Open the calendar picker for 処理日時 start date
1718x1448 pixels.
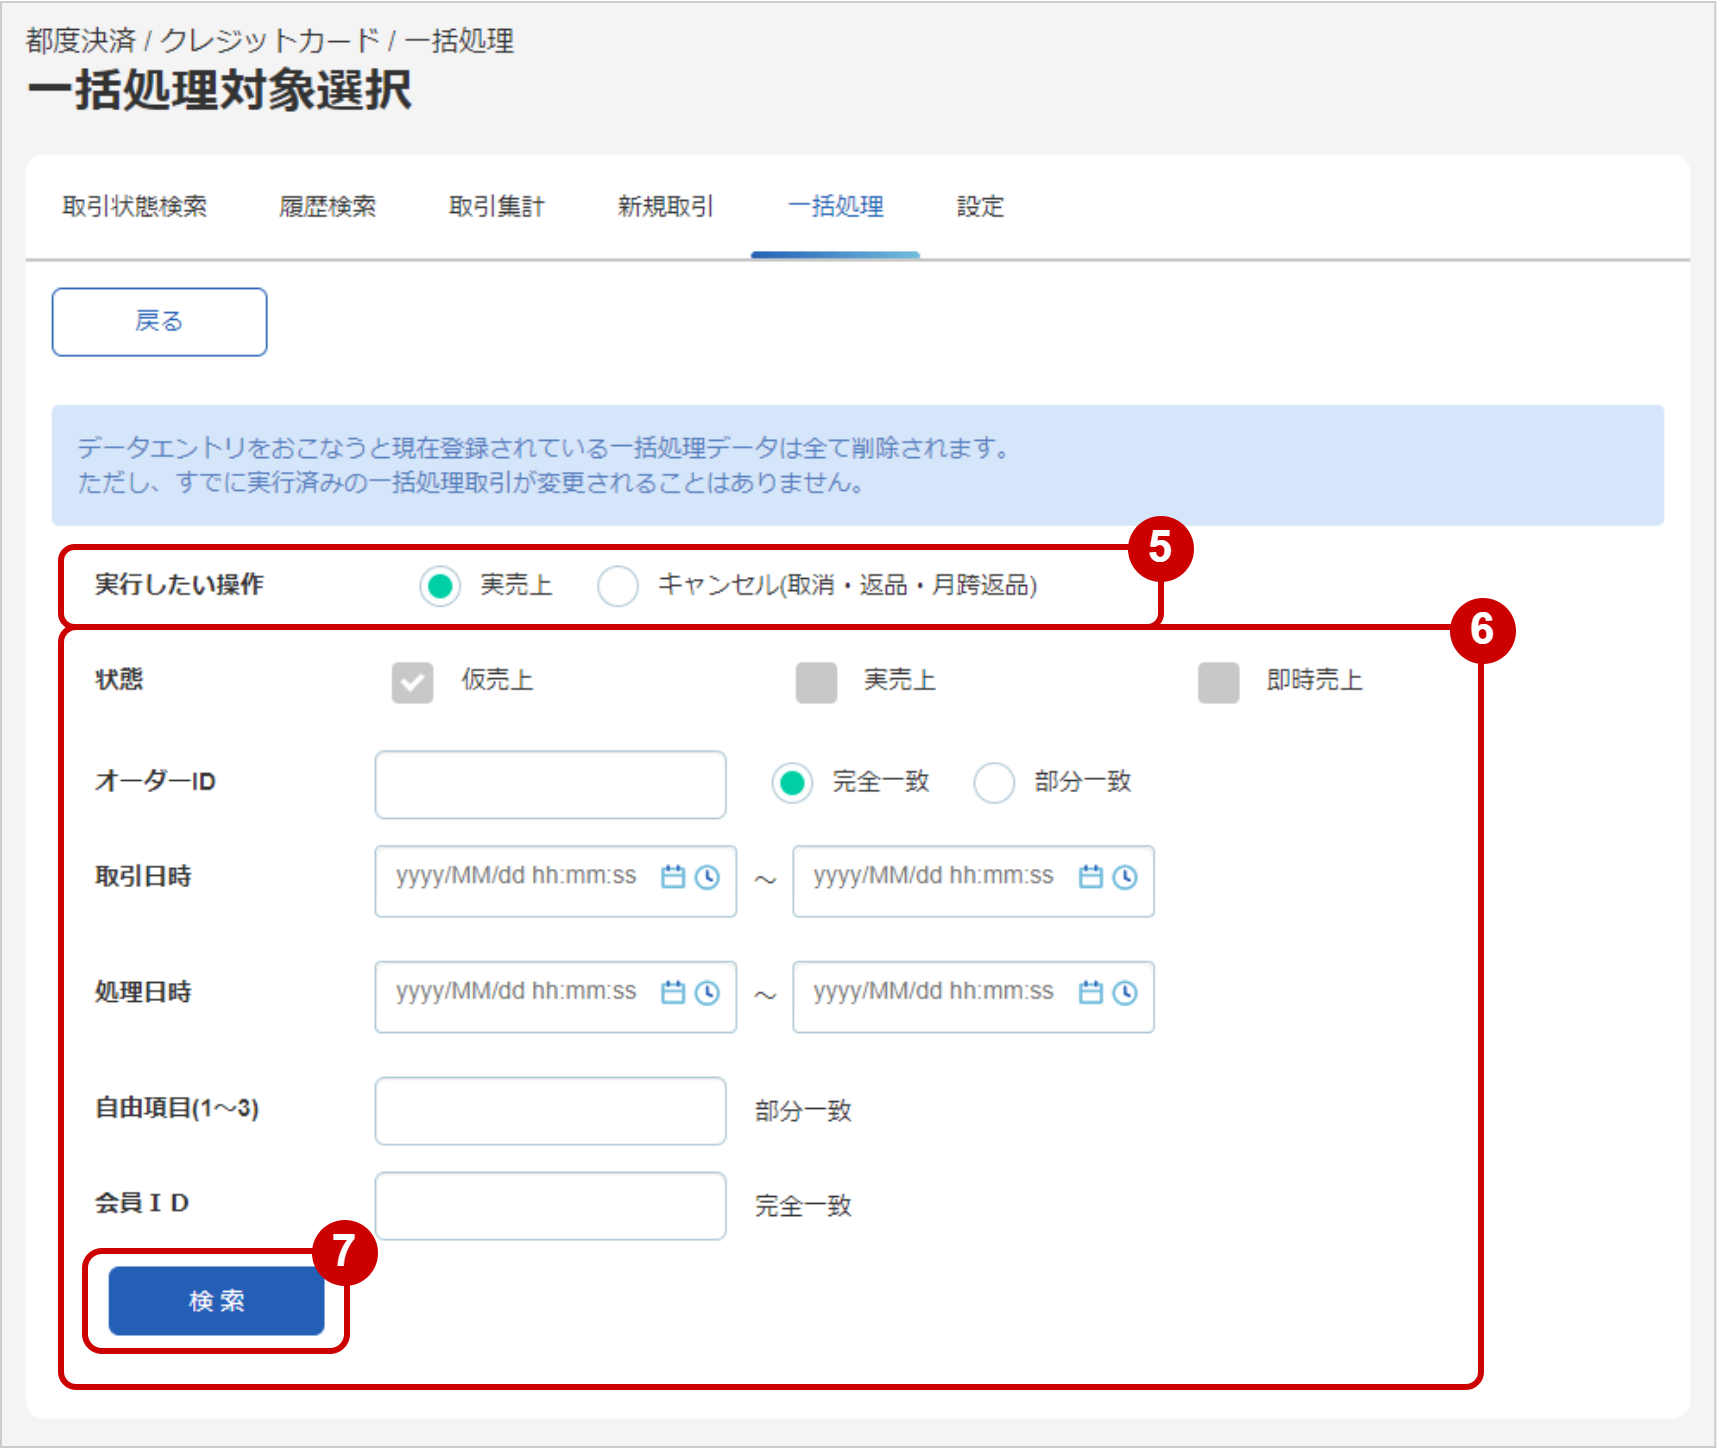click(x=673, y=994)
